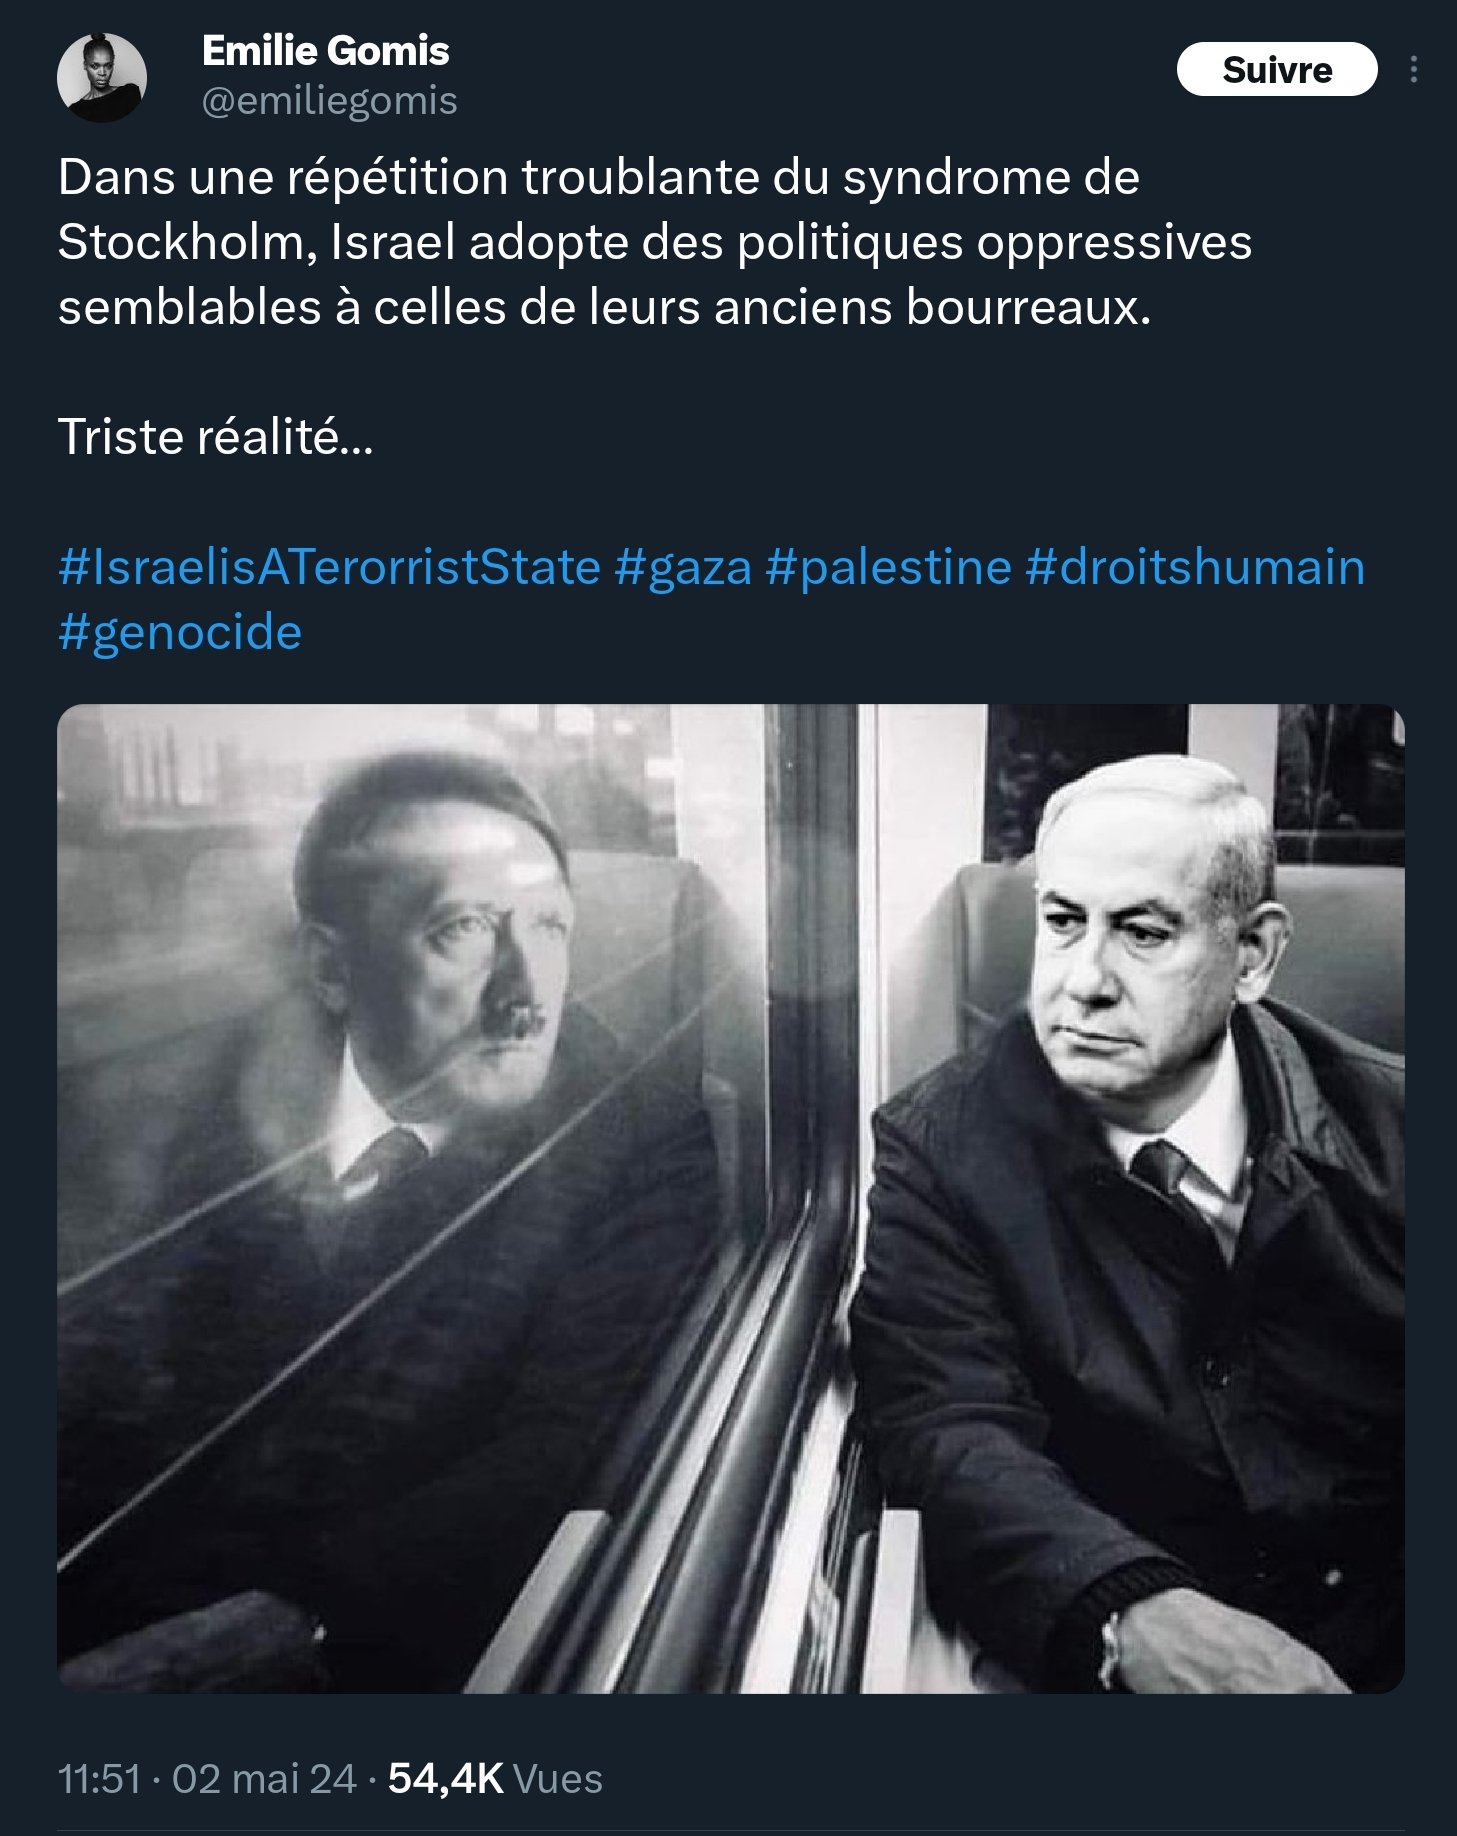Open the Emilie Gomis display name link
The width and height of the screenshot is (1457, 1836).
[x=325, y=51]
